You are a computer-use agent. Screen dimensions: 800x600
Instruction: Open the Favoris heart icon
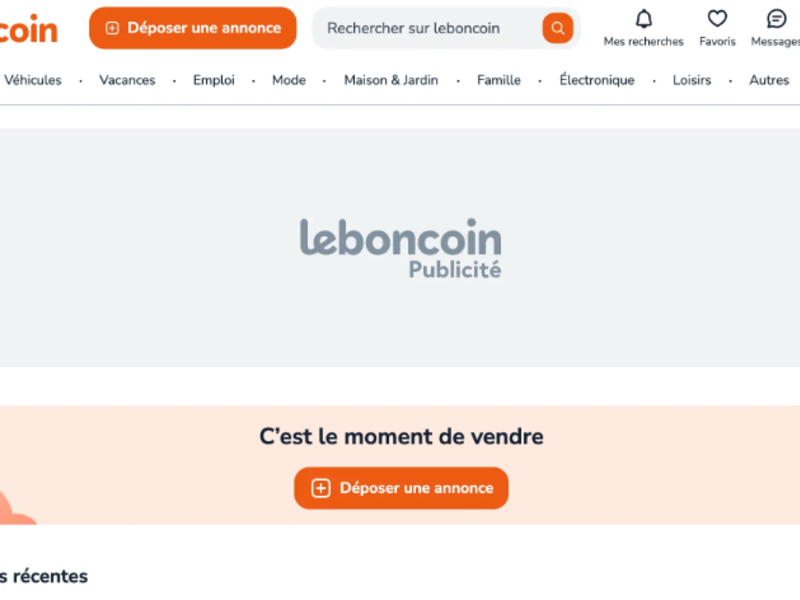click(717, 19)
